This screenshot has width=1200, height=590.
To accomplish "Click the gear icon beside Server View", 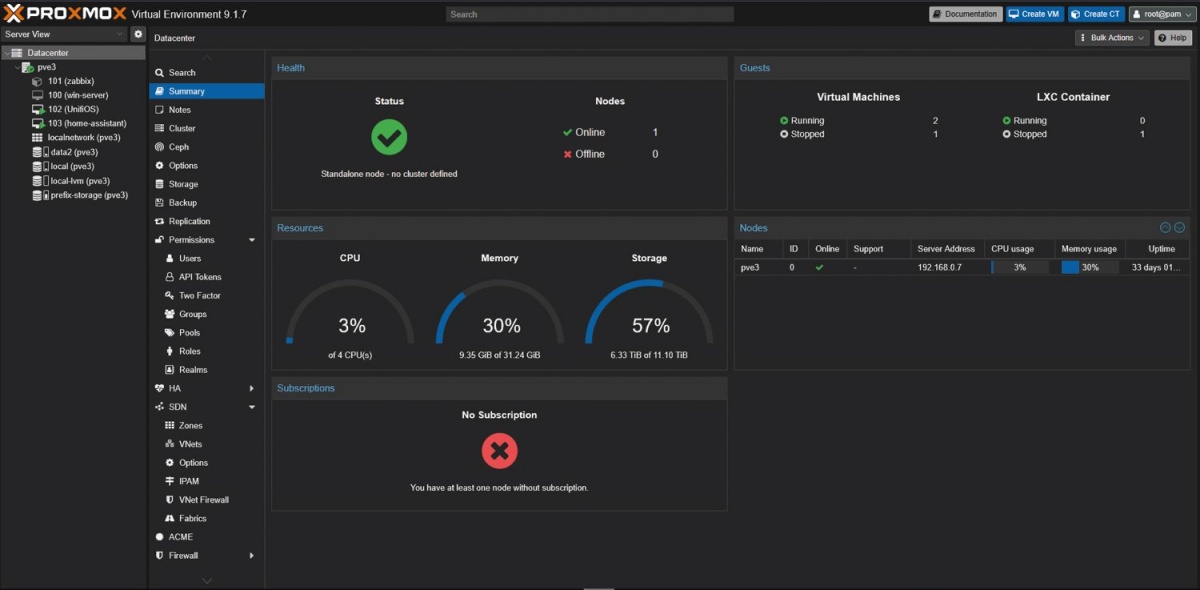I will click(138, 34).
